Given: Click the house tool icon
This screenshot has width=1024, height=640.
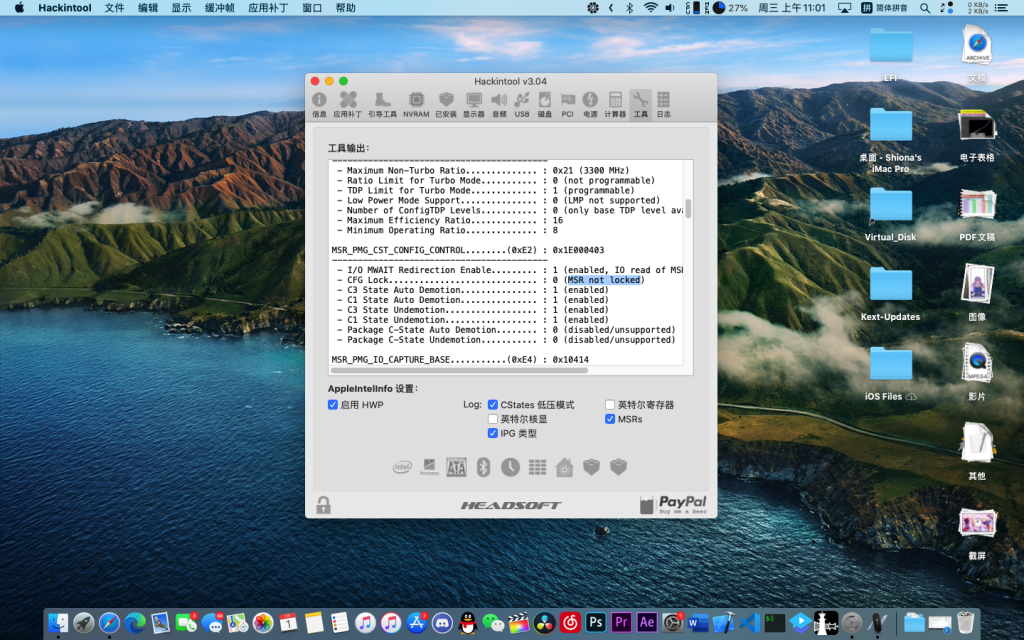Looking at the screenshot, I should coord(564,467).
